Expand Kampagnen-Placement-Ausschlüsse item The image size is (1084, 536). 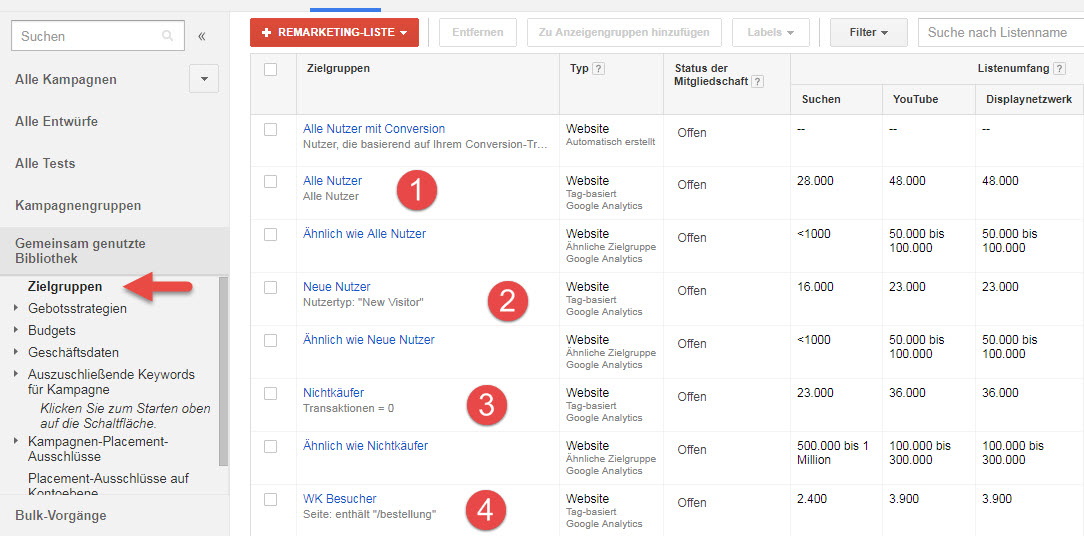[16, 441]
